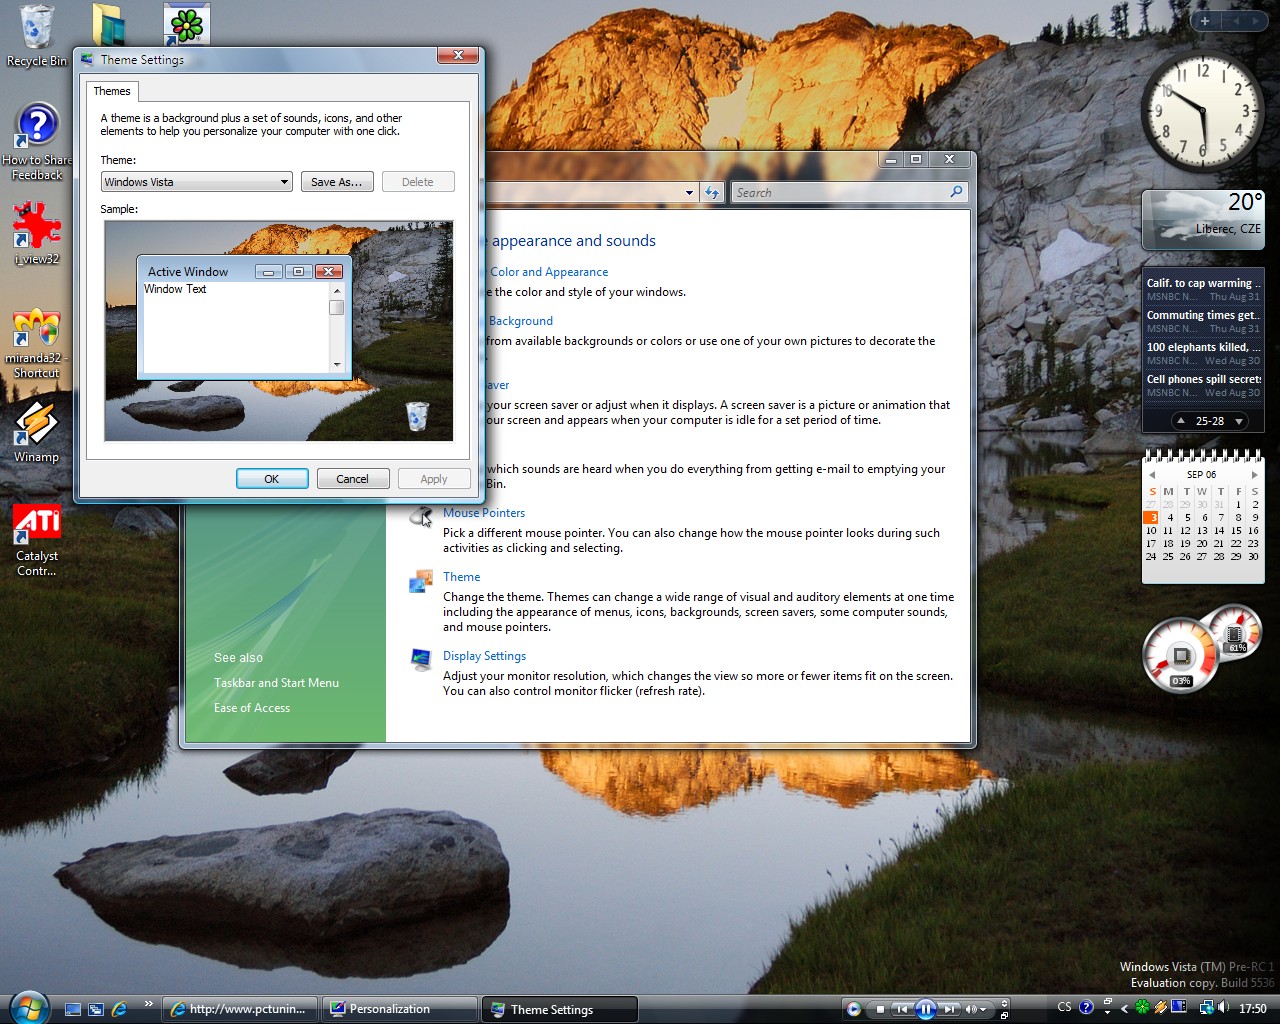Open Window Color and Appearance link
The image size is (1280, 1024).
coord(549,272)
